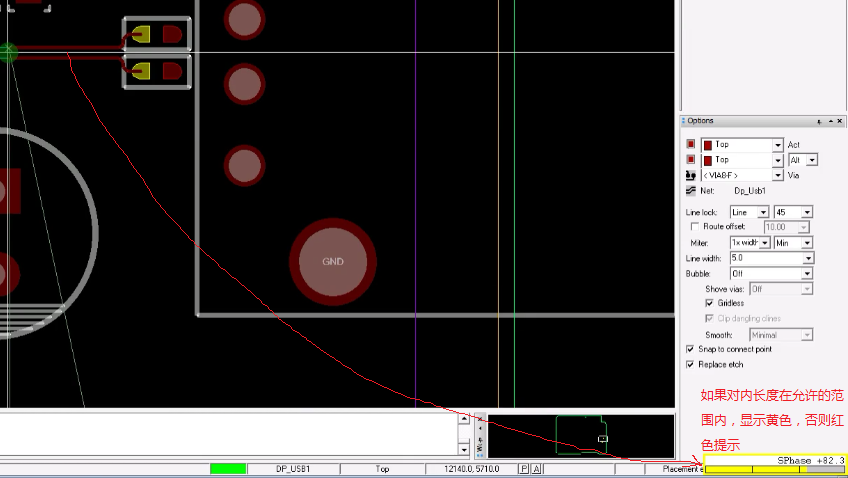This screenshot has height=478, width=848.
Task: Click the A button in status bar
Action: pos(537,469)
